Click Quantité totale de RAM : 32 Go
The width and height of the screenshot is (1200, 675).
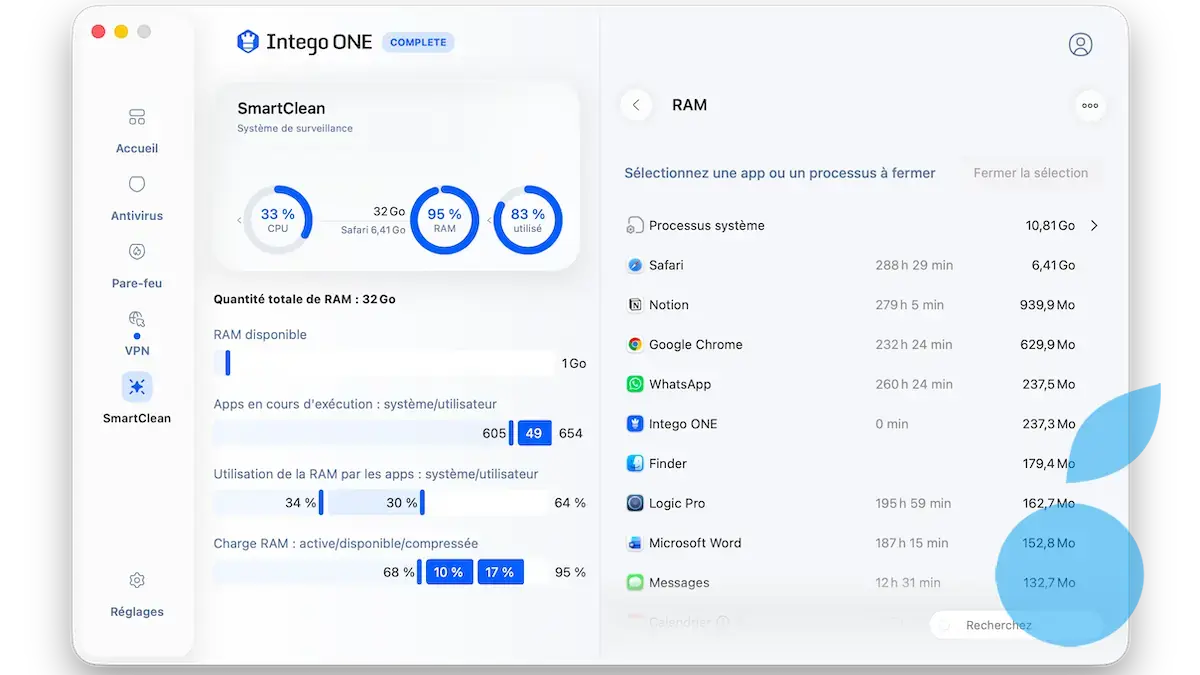pyautogui.click(x=305, y=299)
